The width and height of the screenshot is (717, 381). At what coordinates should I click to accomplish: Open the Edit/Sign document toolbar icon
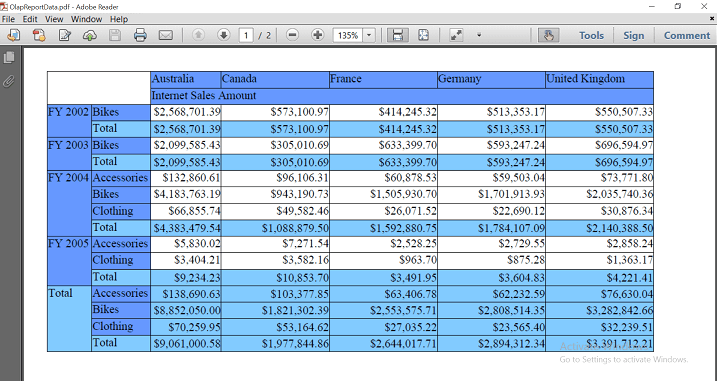[x=64, y=35]
